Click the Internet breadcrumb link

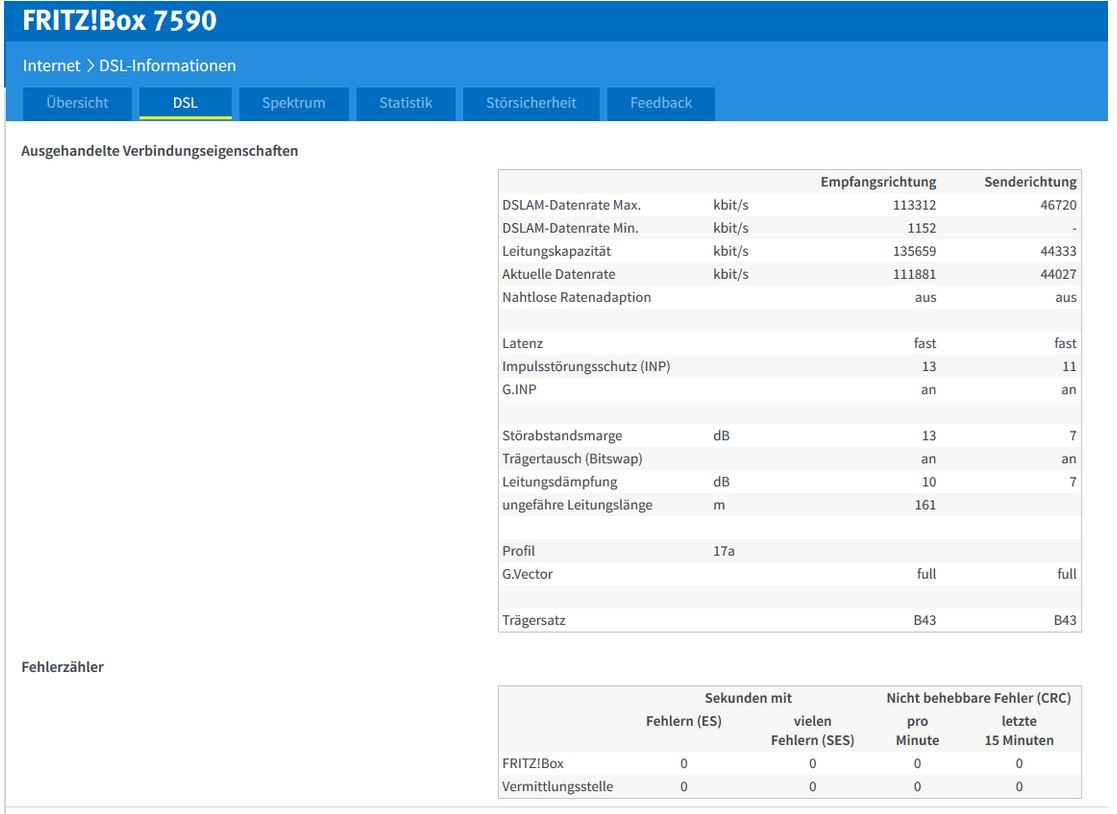click(51, 66)
